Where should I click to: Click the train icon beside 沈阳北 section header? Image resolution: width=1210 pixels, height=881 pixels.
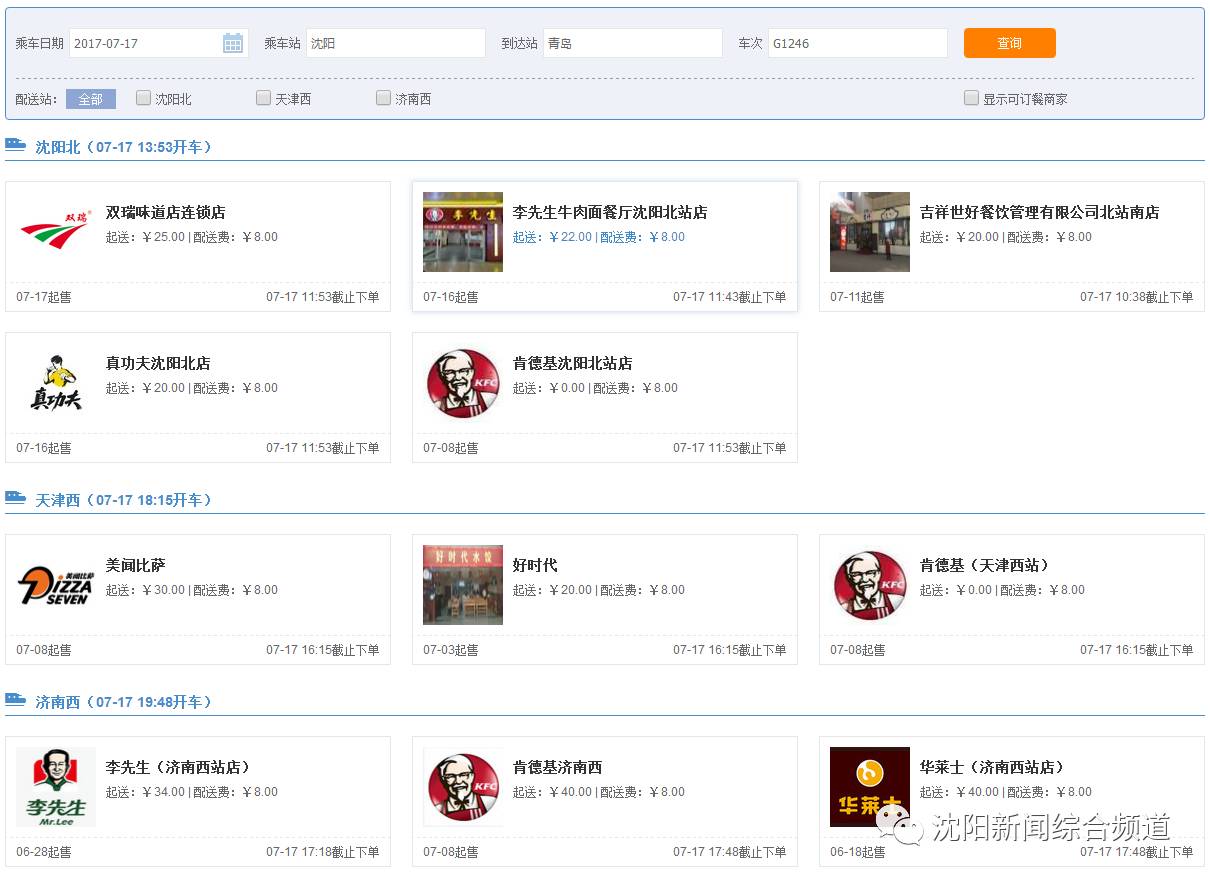click(15, 145)
